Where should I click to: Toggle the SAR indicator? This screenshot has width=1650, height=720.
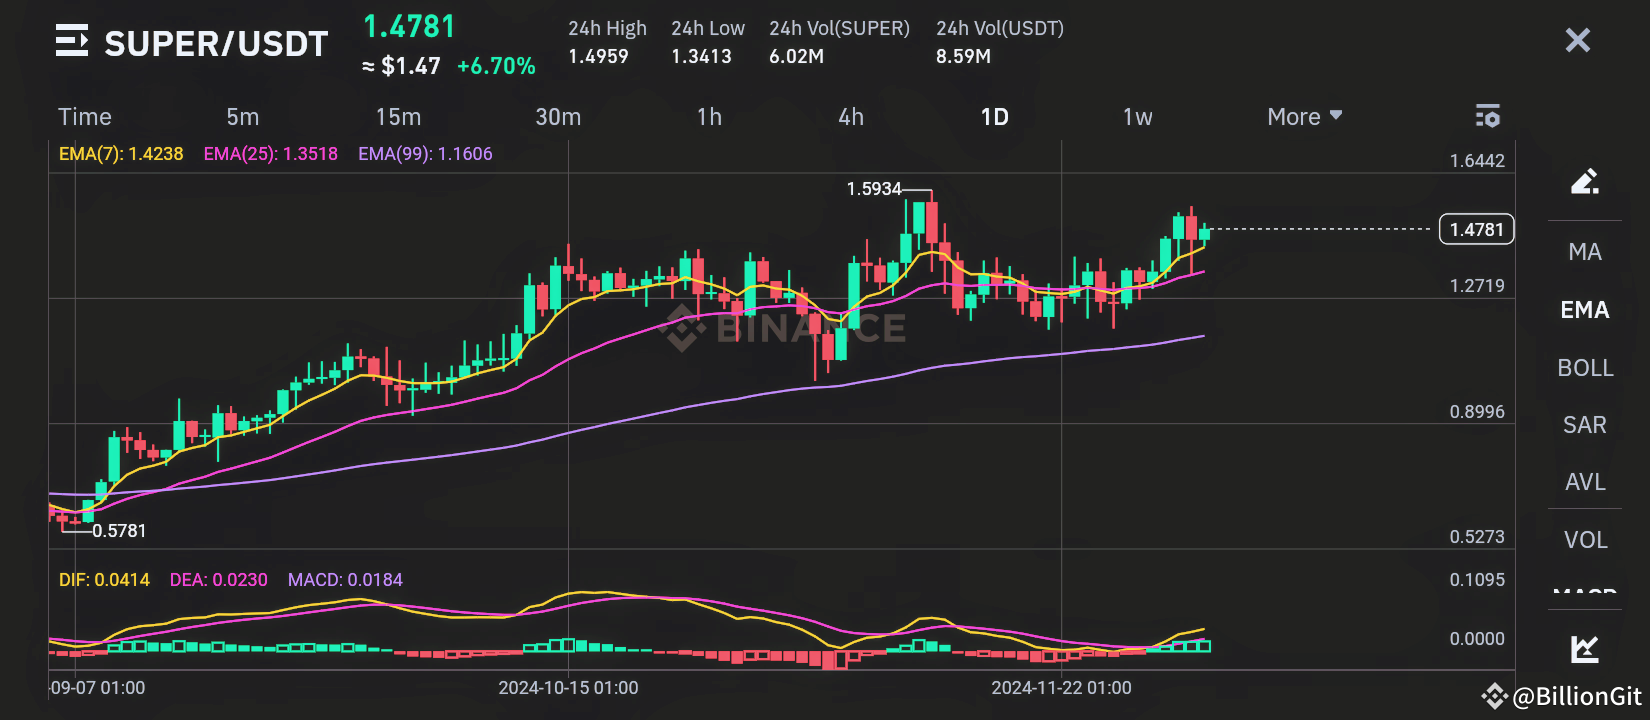click(x=1584, y=425)
